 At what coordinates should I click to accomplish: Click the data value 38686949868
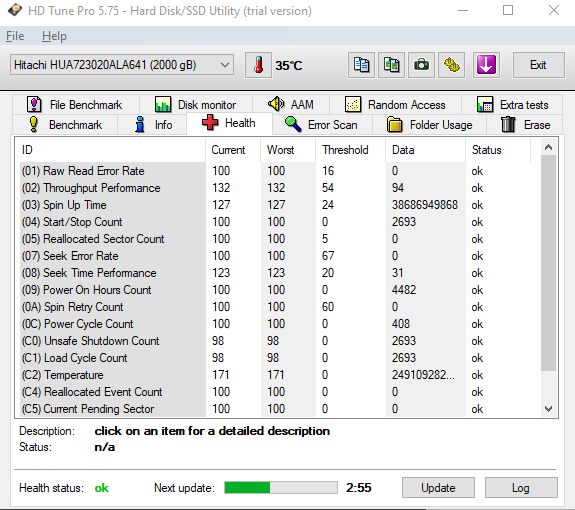425,205
